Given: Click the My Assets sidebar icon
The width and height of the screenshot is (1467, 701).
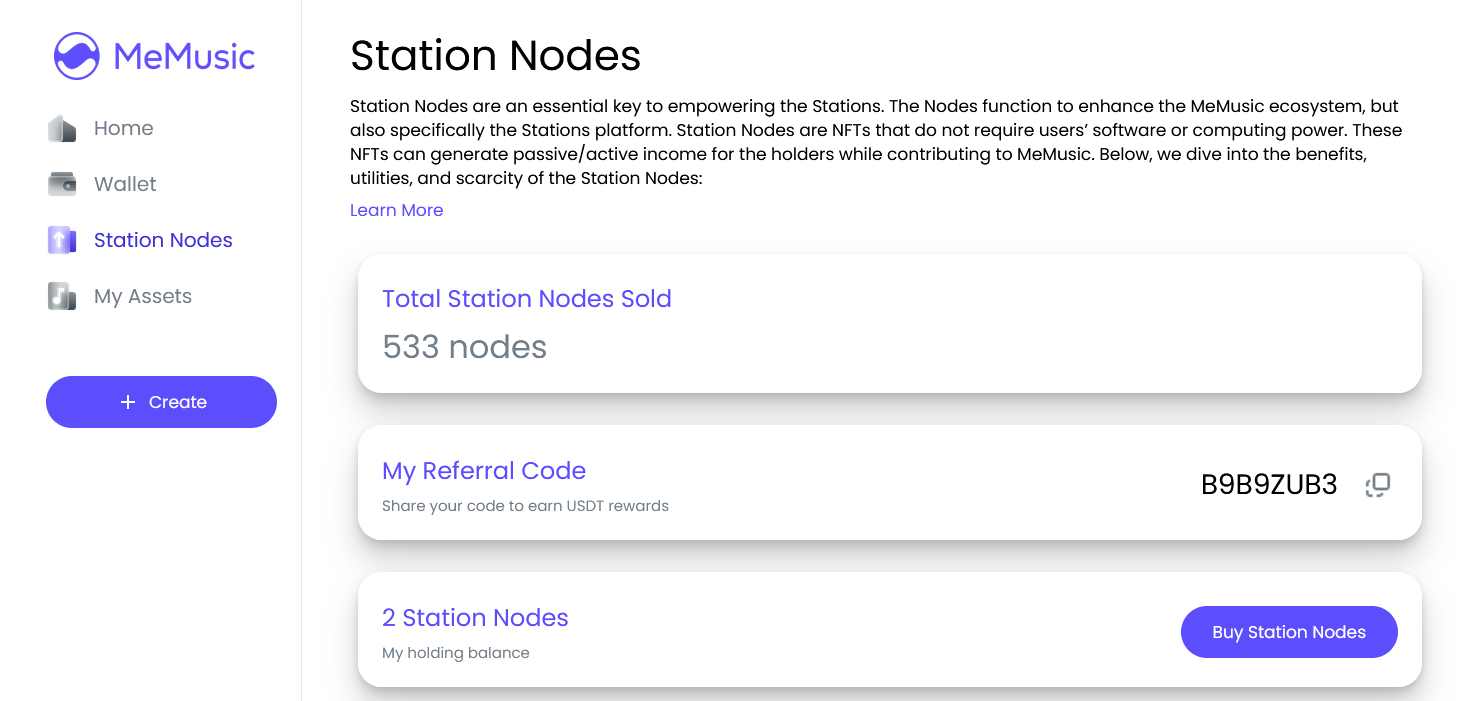Looking at the screenshot, I should point(62,296).
